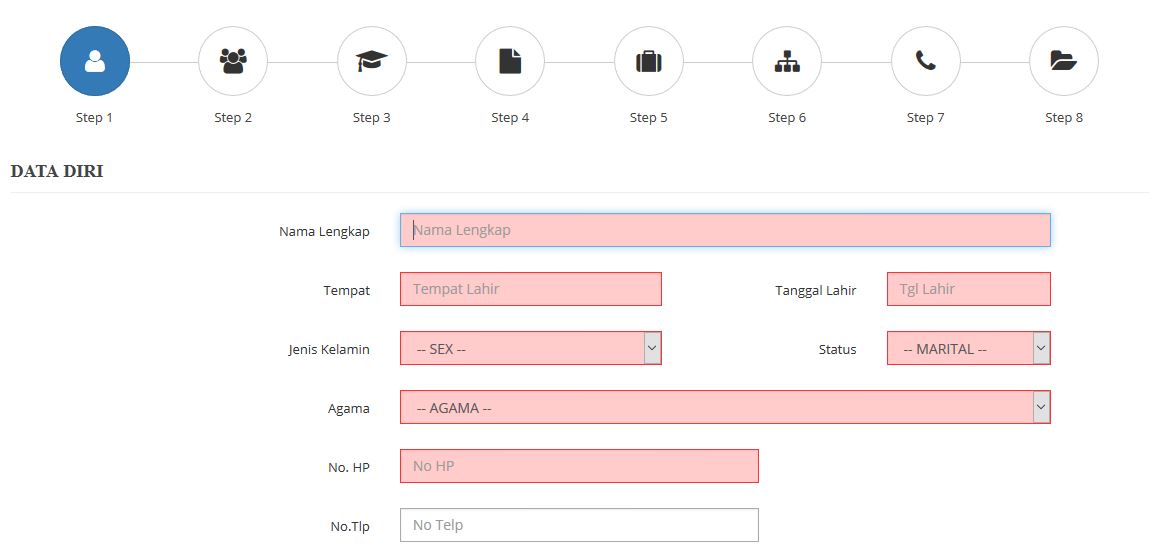The width and height of the screenshot is (1158, 559).
Task: Expand the Jenis Kelamin SEX dropdown
Action: 530,349
